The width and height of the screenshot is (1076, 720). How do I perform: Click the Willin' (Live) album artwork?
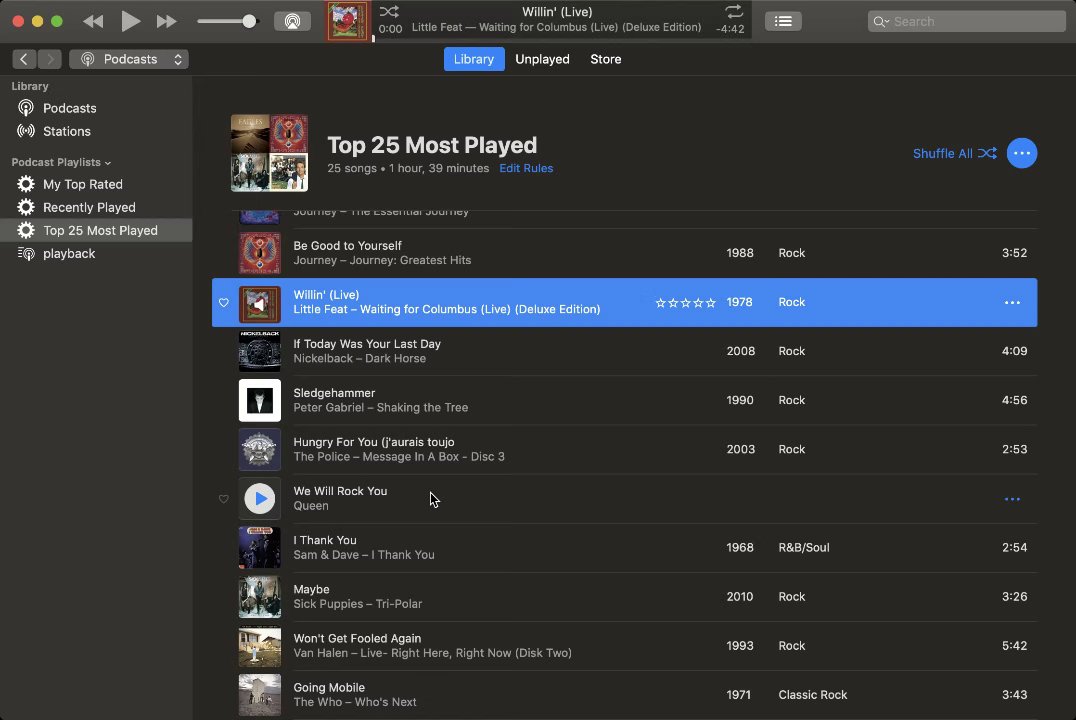(x=259, y=305)
